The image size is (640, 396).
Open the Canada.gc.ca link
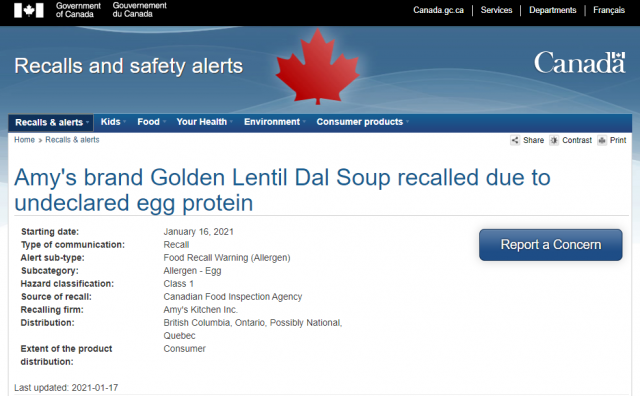438,10
